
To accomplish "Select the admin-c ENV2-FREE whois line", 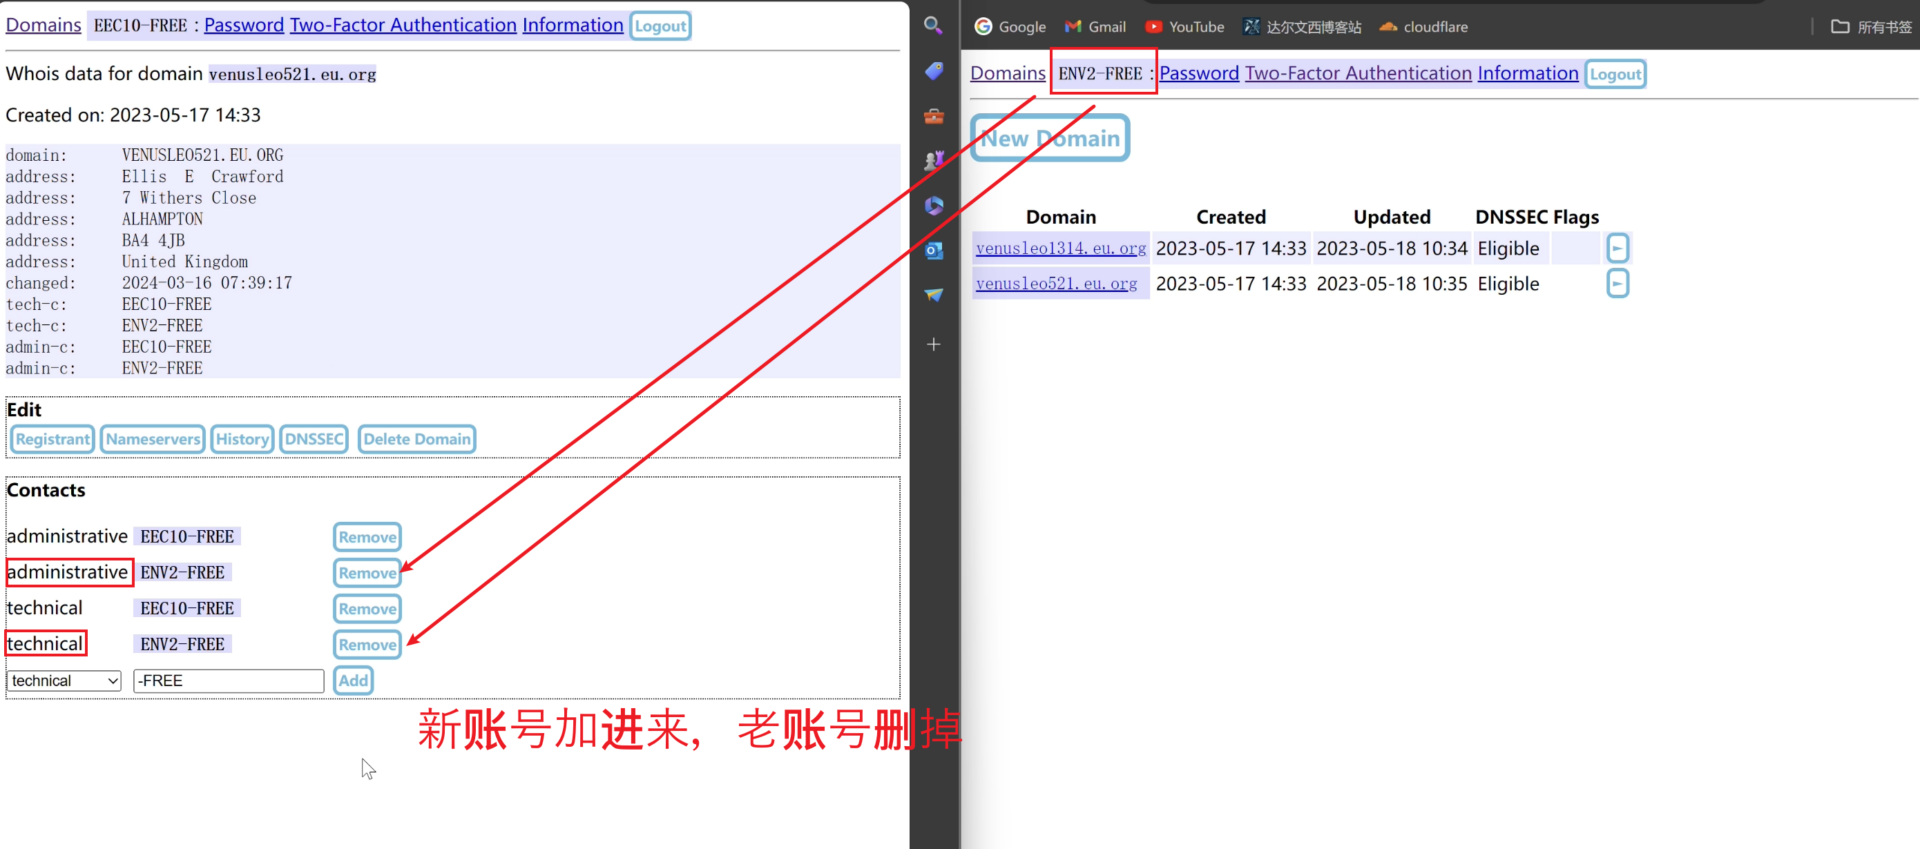I will click(104, 368).
